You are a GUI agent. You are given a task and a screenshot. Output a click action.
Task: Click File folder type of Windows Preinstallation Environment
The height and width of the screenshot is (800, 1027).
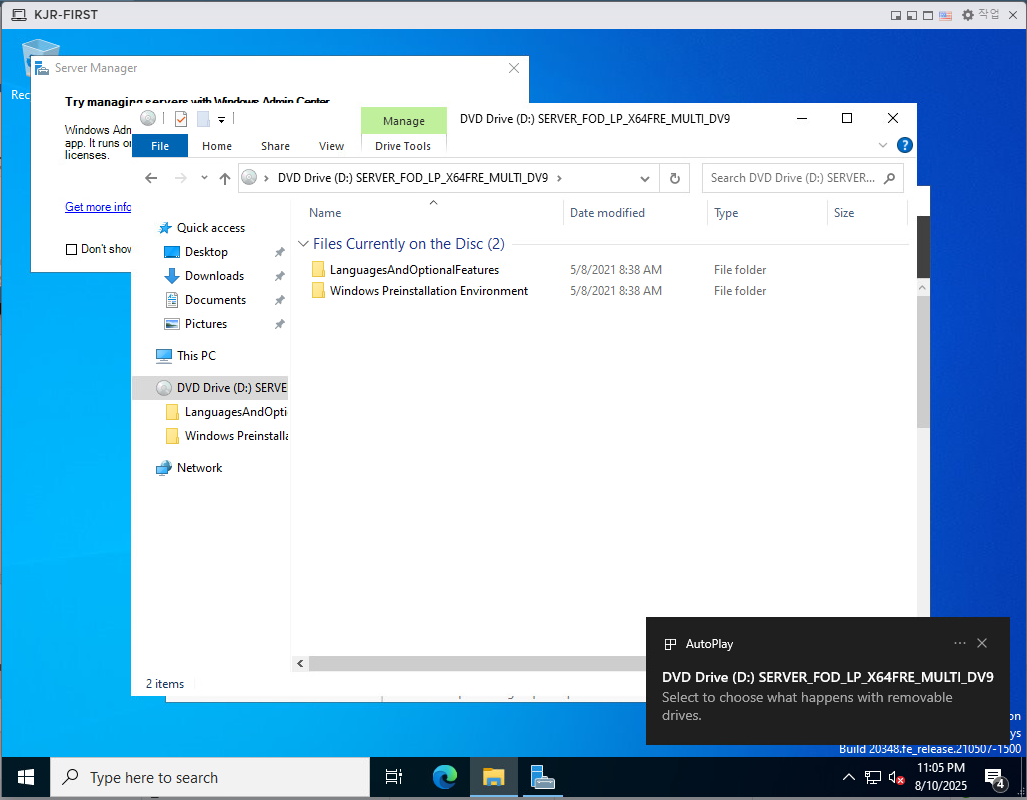click(x=739, y=291)
